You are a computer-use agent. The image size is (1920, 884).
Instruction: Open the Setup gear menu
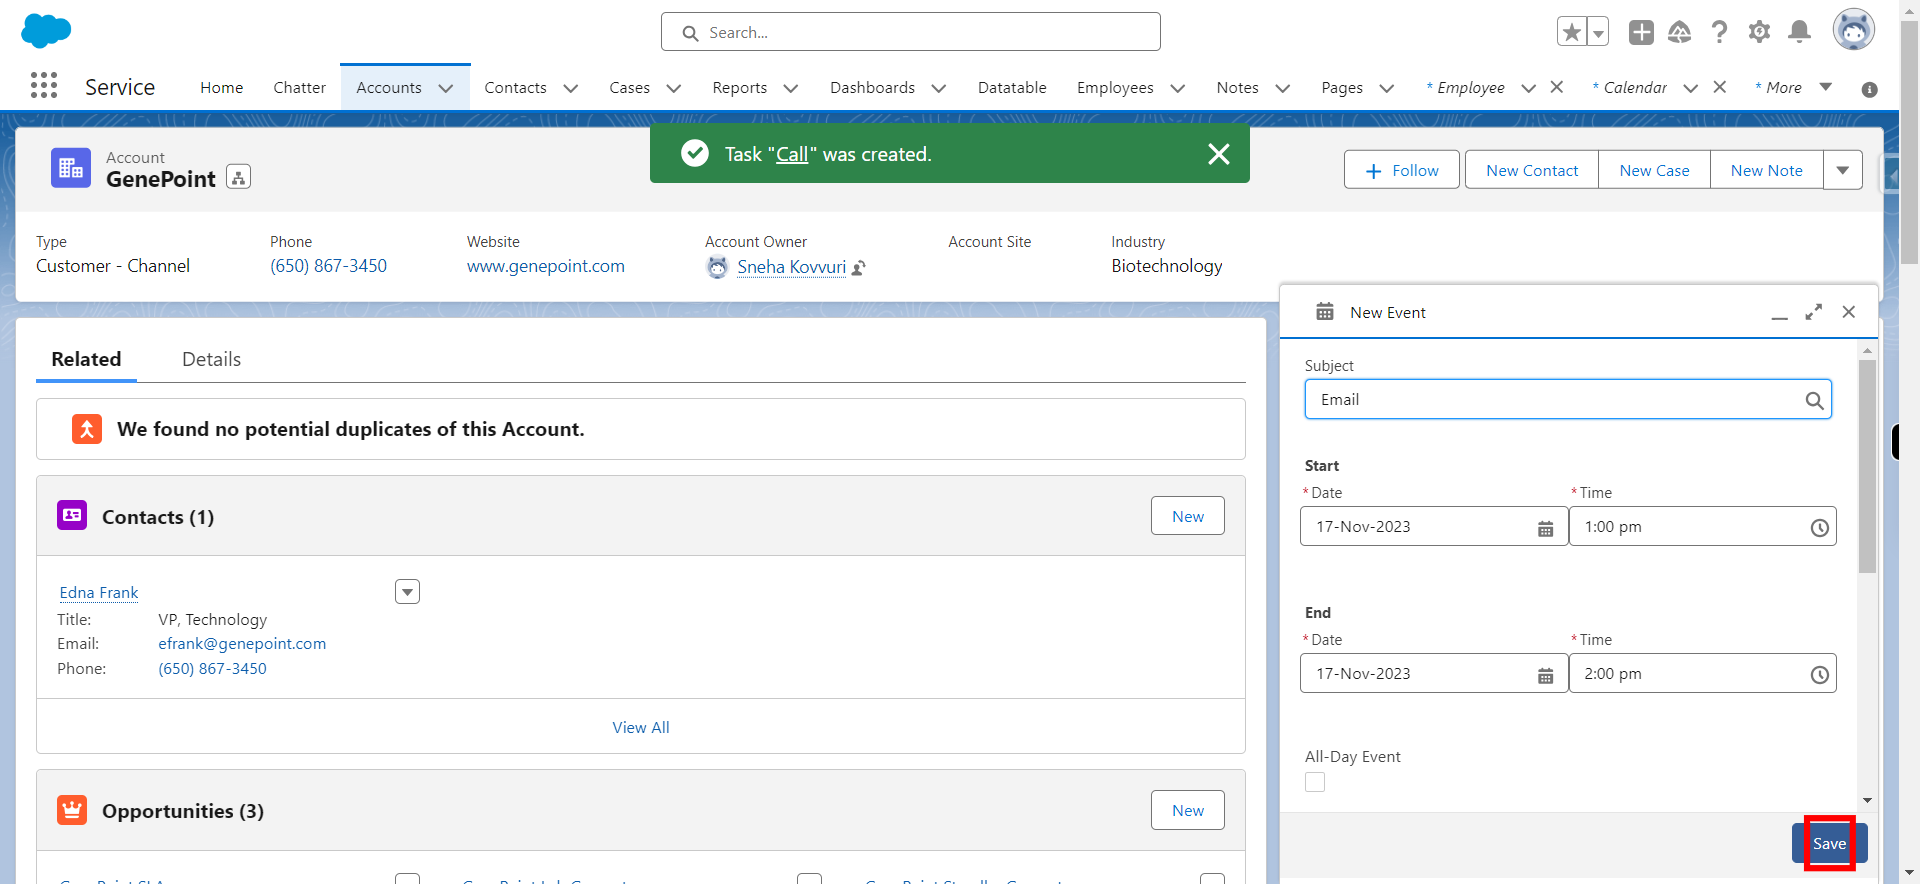[1759, 32]
